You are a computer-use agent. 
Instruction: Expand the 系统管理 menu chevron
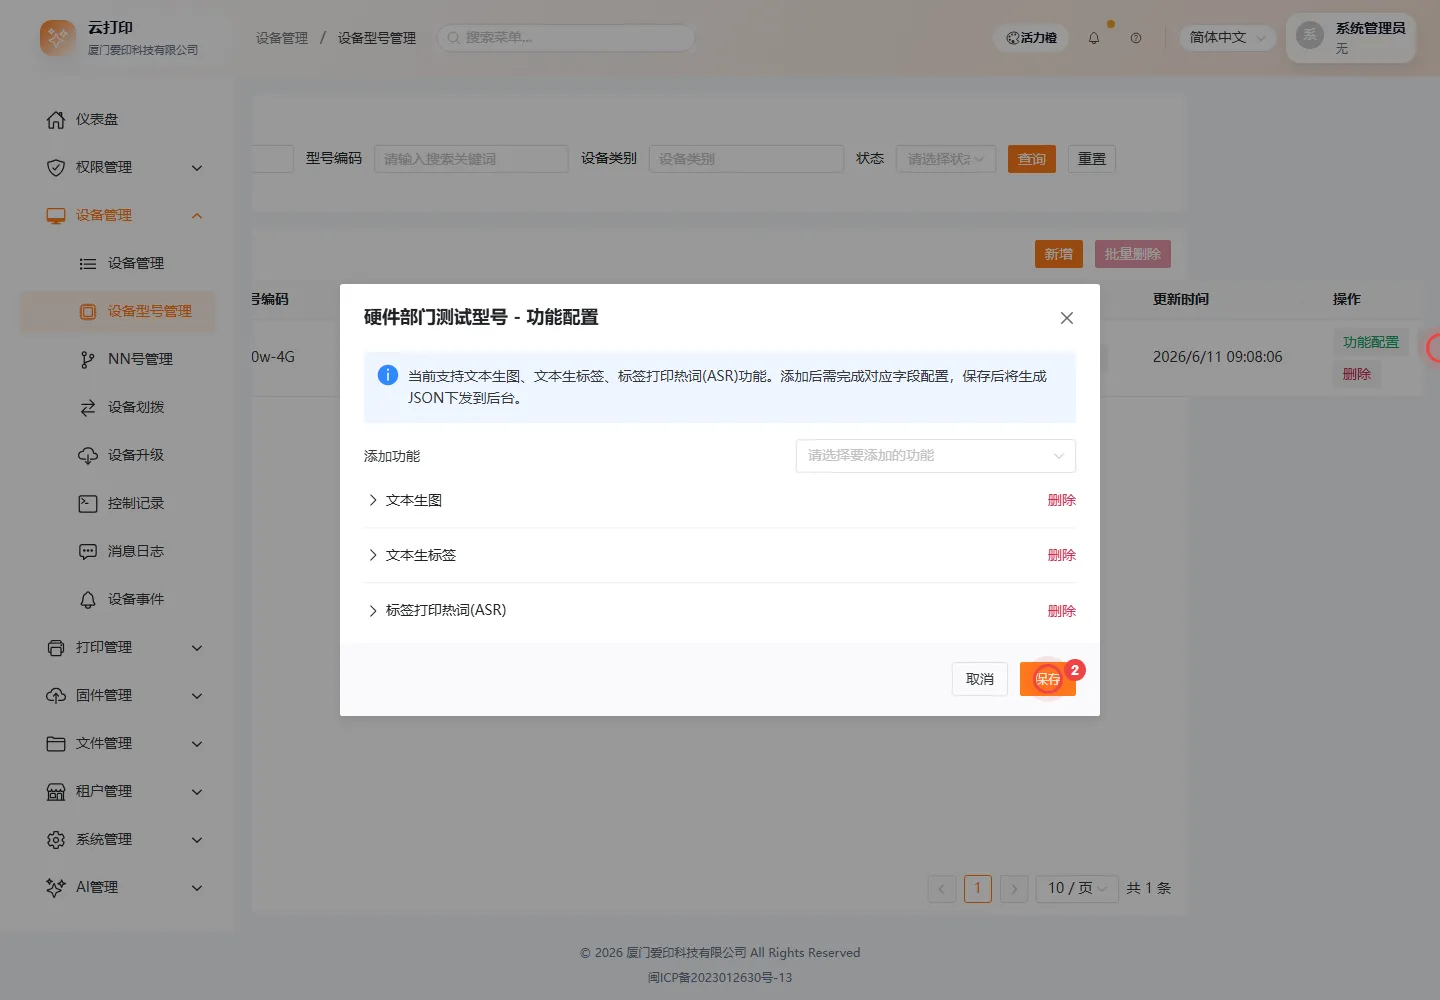(197, 840)
